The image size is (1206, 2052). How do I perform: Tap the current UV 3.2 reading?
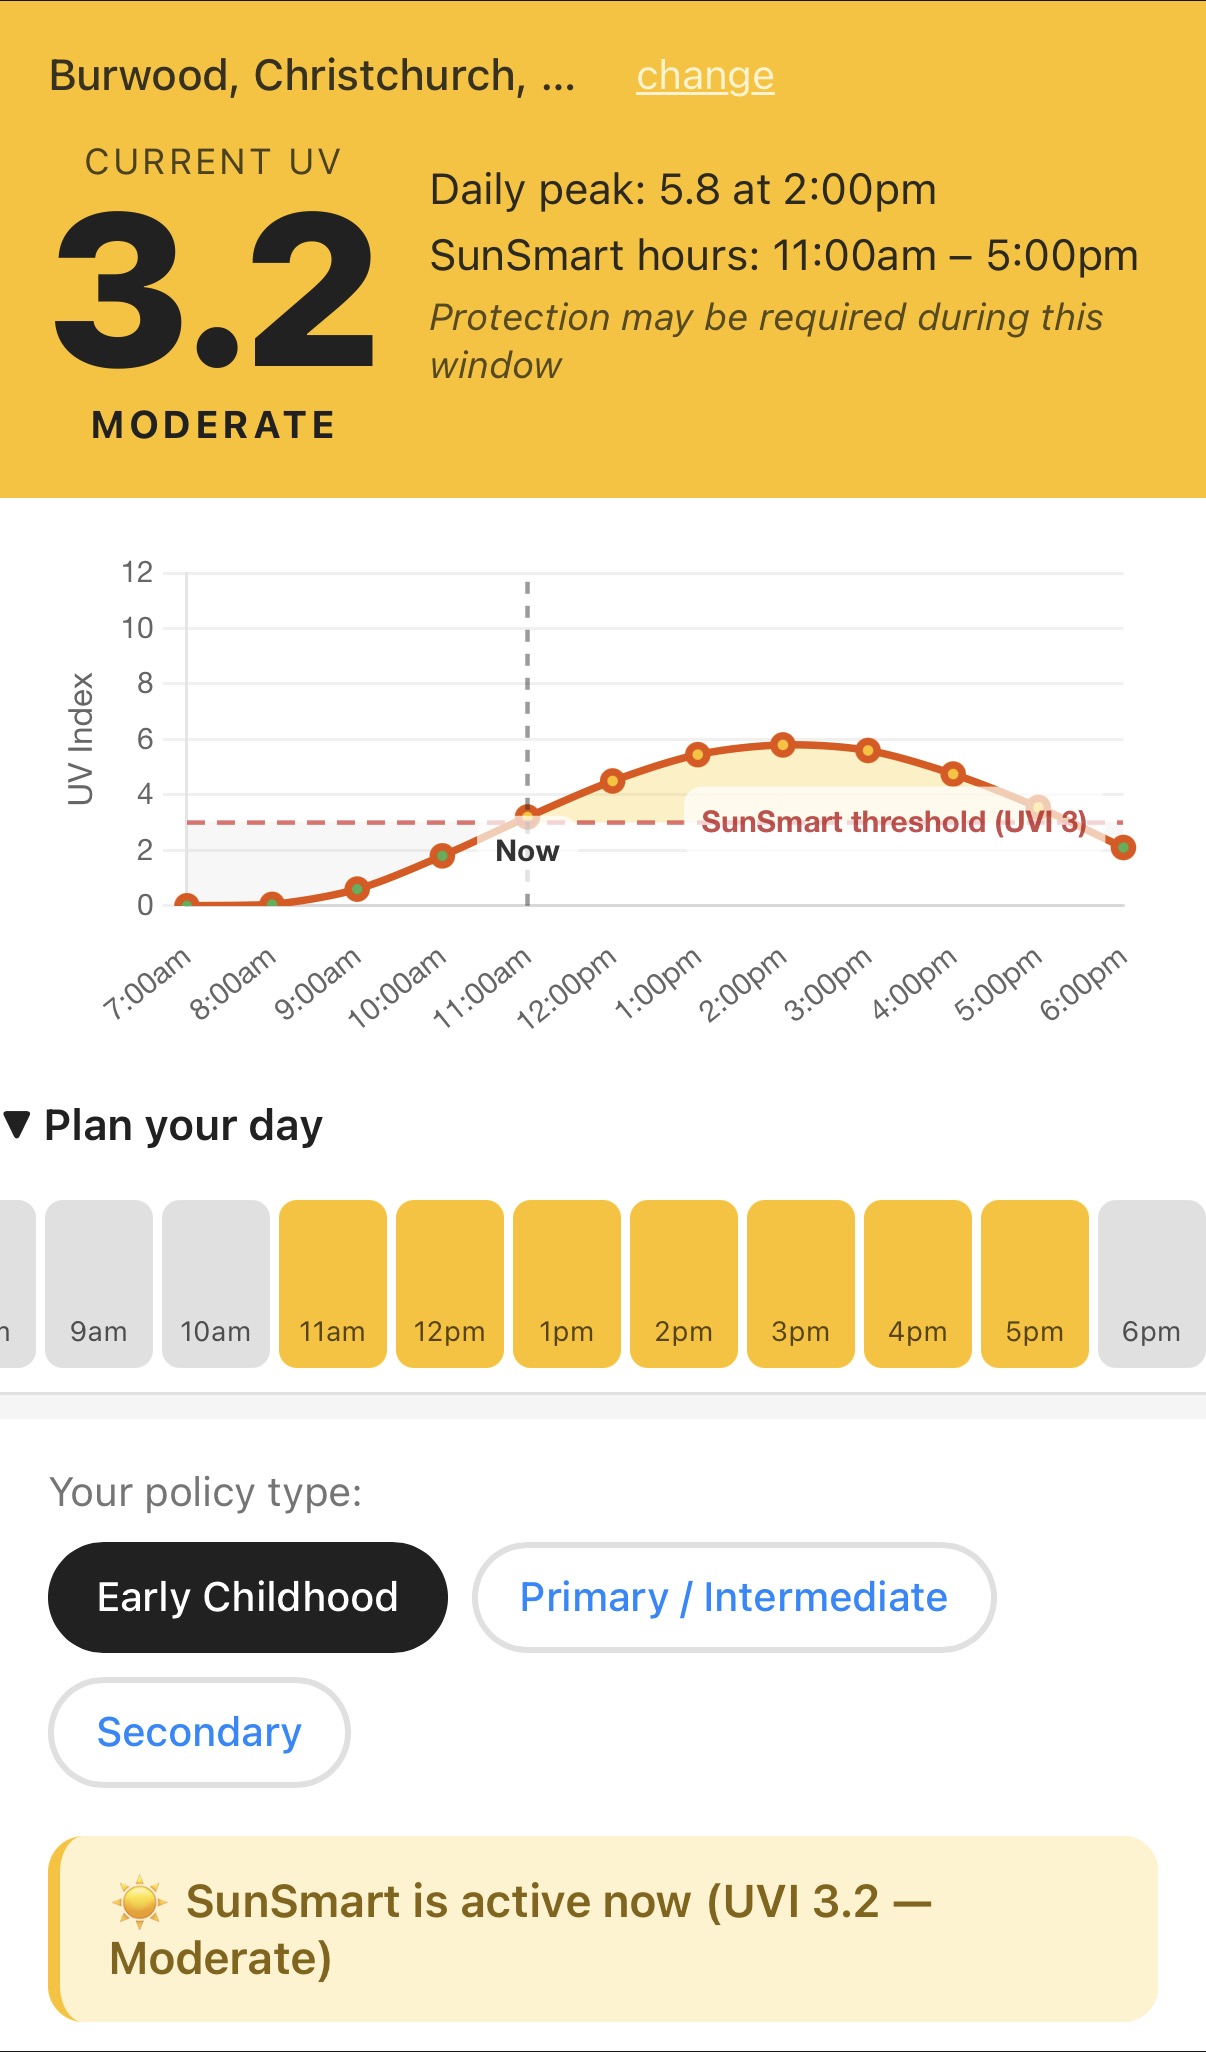pyautogui.click(x=214, y=290)
